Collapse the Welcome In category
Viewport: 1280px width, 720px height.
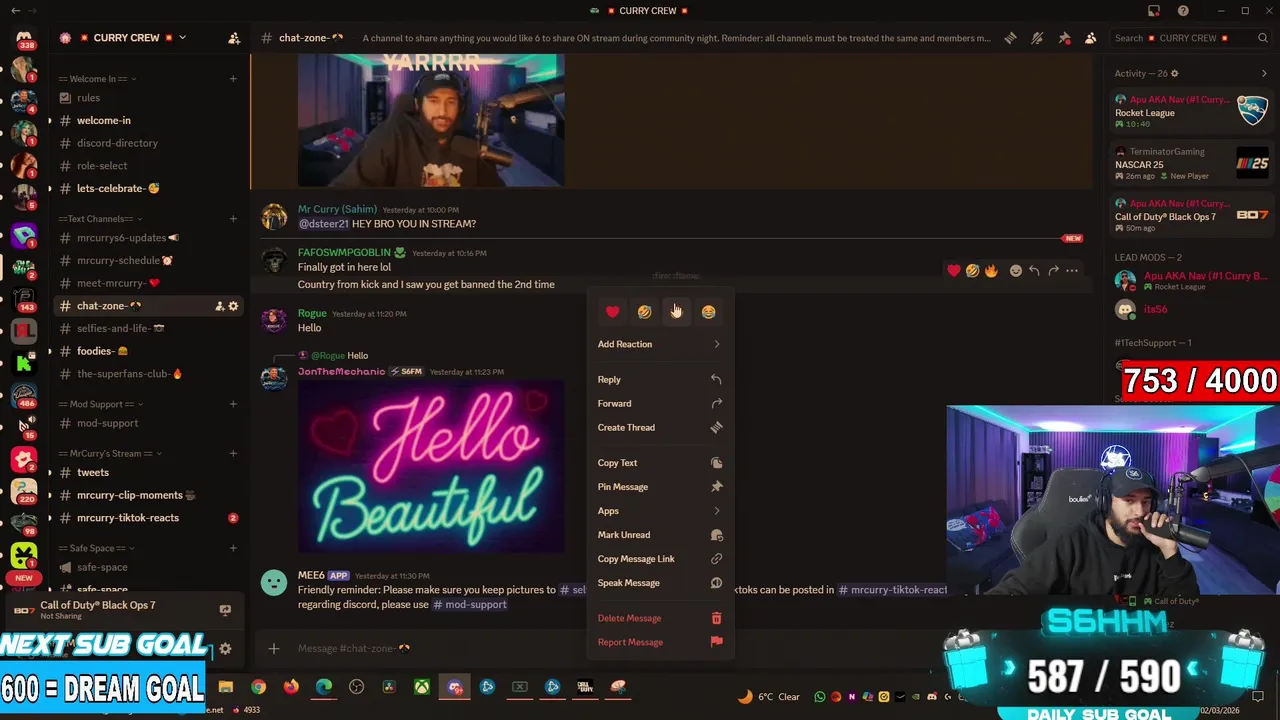(97, 79)
